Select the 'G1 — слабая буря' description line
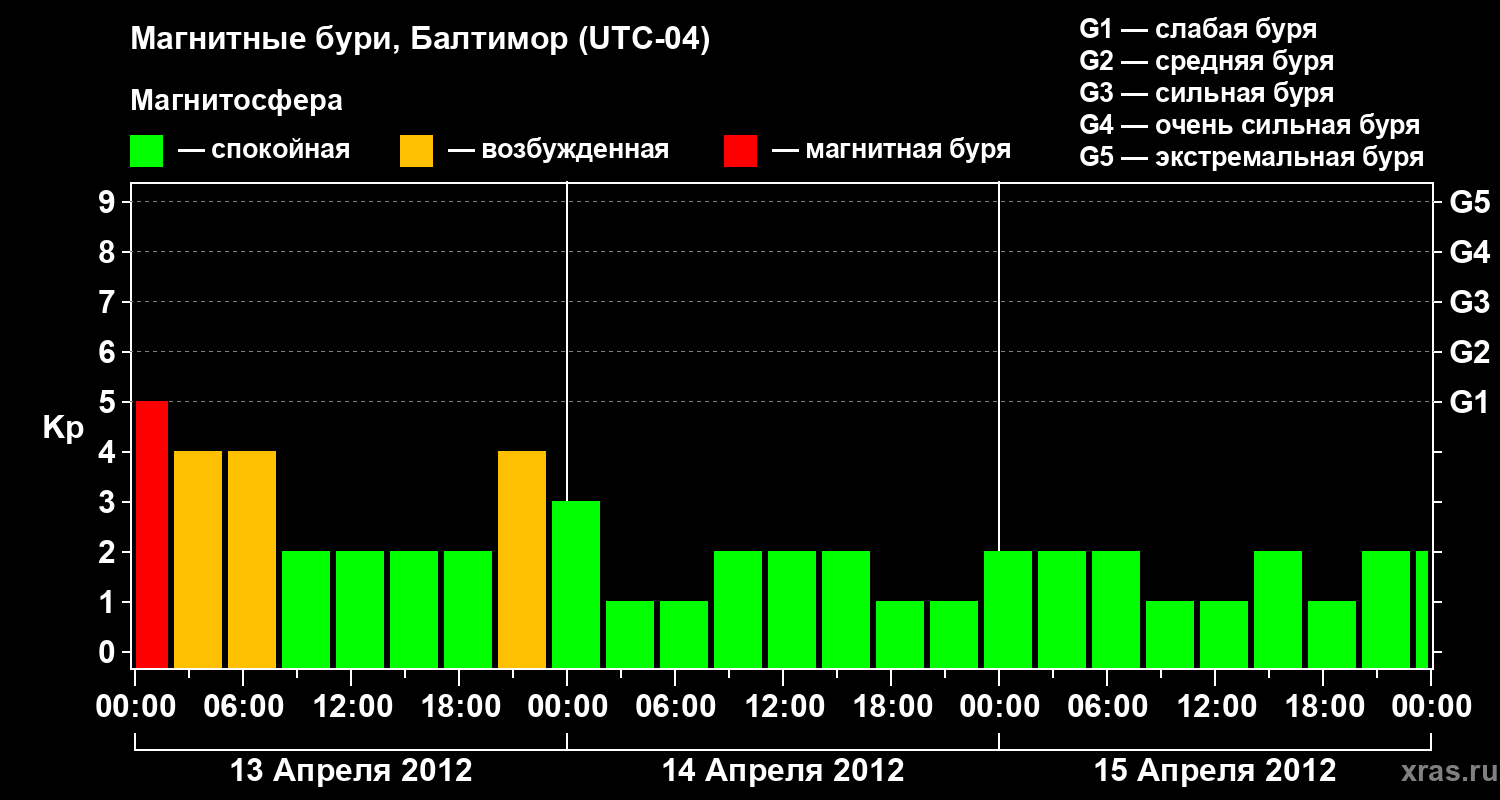Screen dimensions: 1500x800 pyautogui.click(x=1198, y=29)
